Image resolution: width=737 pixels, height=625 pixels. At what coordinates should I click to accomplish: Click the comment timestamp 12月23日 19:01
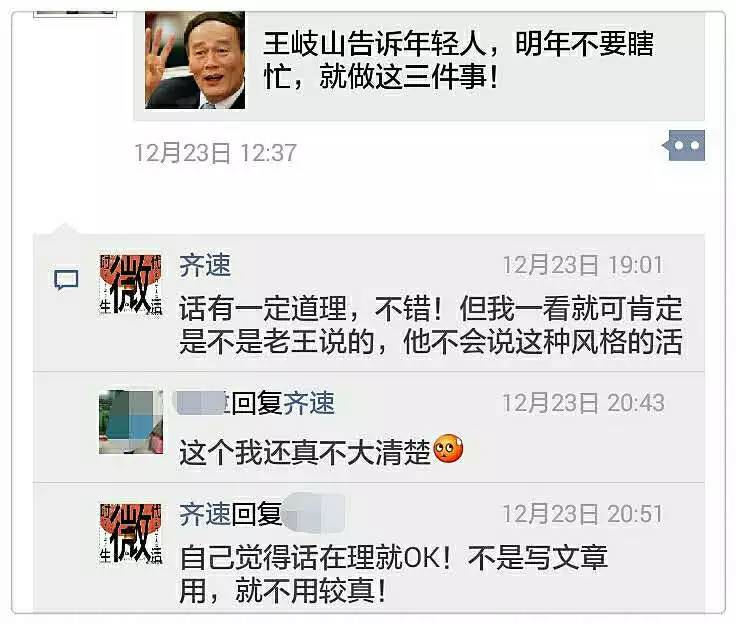coord(583,266)
